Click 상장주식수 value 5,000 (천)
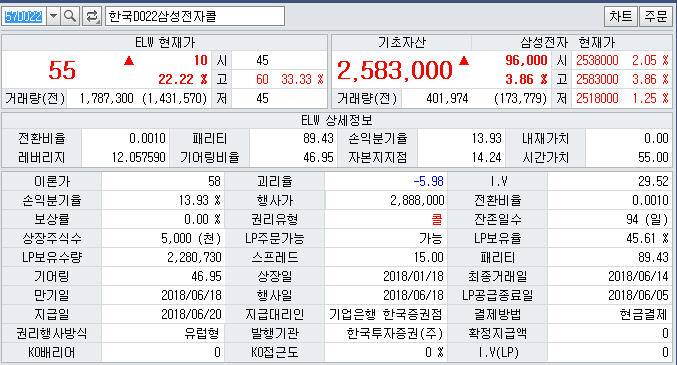The height and width of the screenshot is (365, 677). (x=191, y=238)
